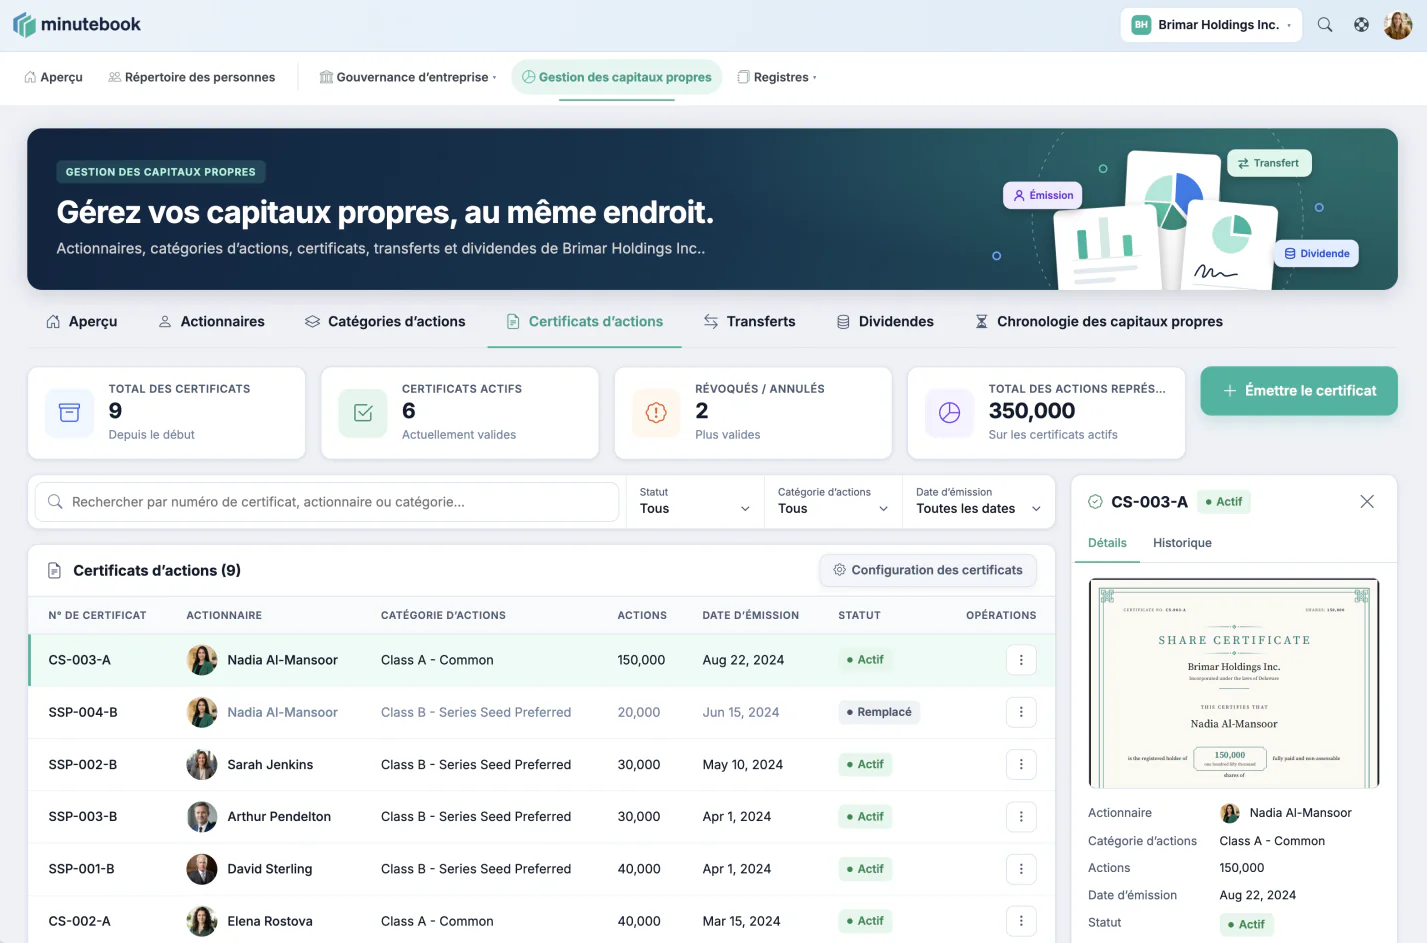Click the share certificate preview thumbnail
The height and width of the screenshot is (943, 1427).
(x=1234, y=683)
